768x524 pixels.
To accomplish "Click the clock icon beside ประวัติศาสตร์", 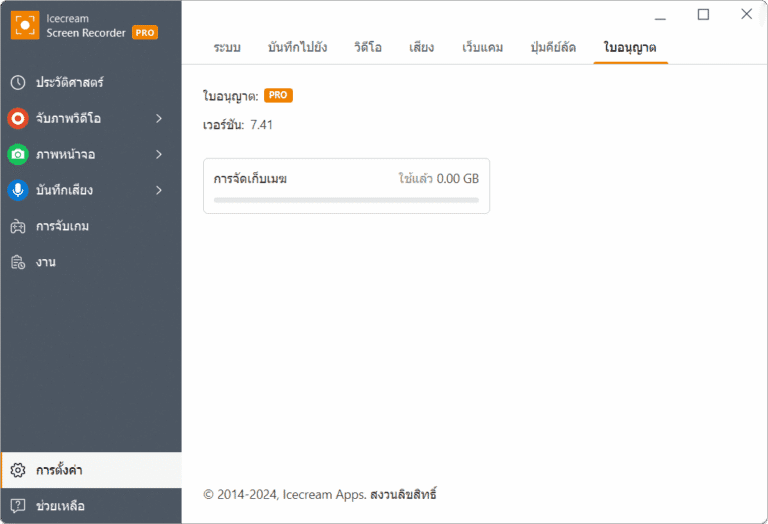I will 18,82.
